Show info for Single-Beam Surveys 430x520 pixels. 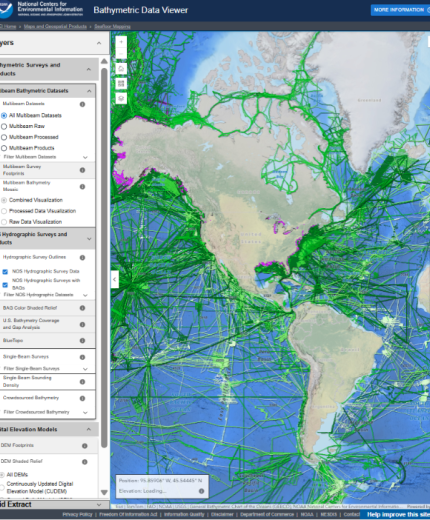tap(82, 357)
